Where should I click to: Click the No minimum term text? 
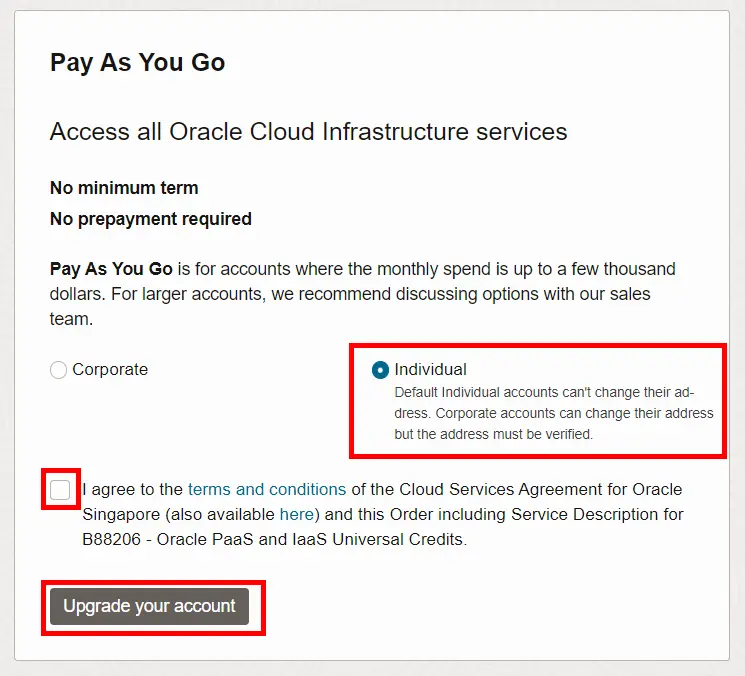(x=124, y=188)
